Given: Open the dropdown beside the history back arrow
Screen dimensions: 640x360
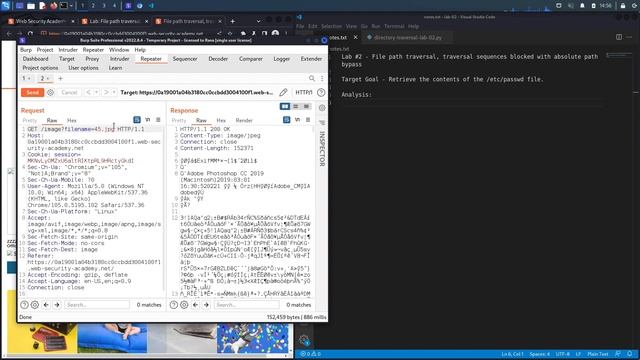Looking at the screenshot, I should pyautogui.click(x=96, y=93).
